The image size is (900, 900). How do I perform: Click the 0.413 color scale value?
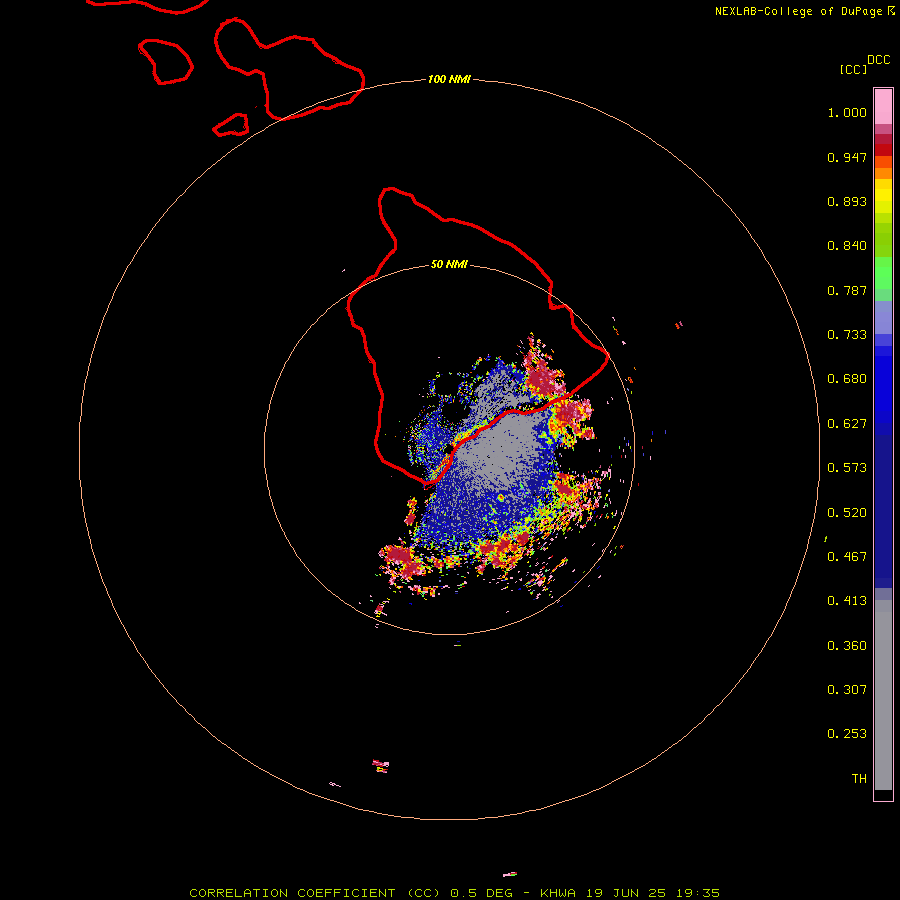847,601
